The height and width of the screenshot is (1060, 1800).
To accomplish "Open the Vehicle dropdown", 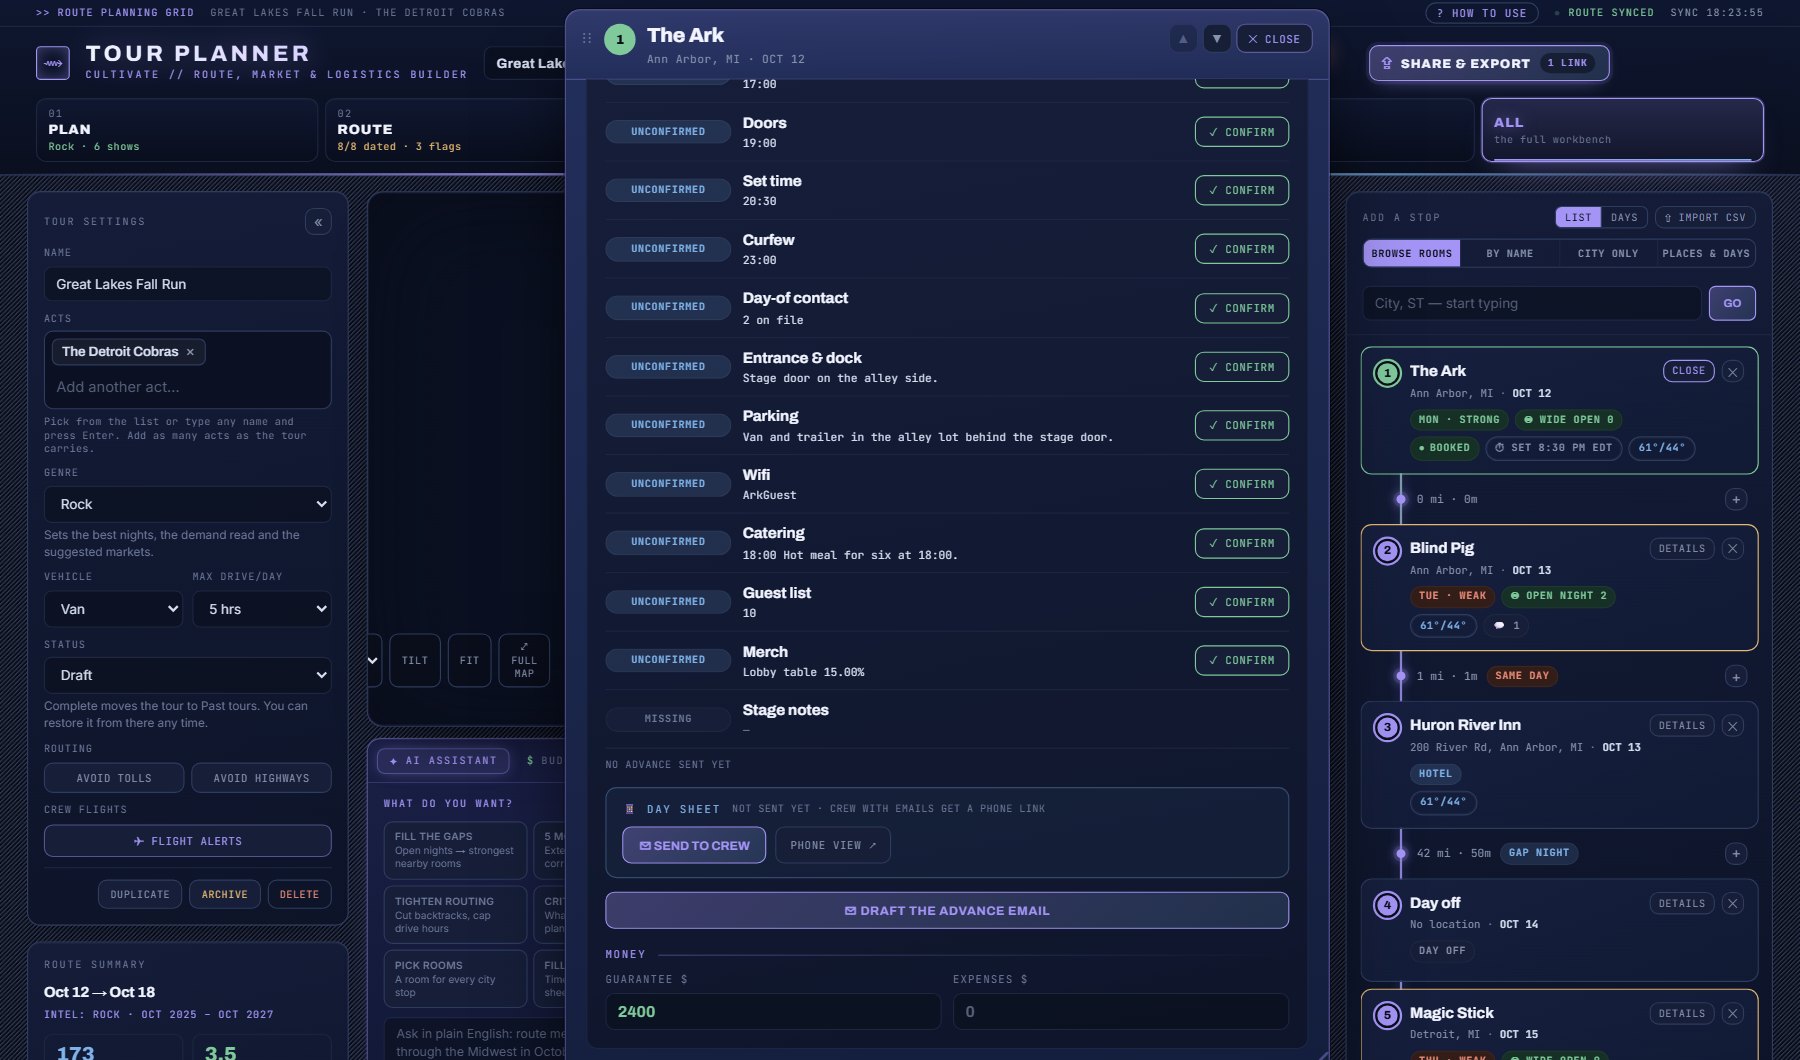I will [113, 609].
